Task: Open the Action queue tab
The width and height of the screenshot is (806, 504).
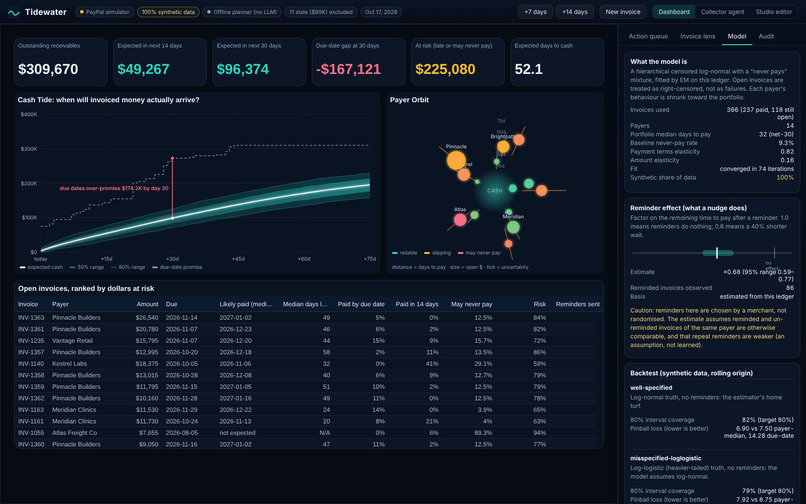Action: click(x=648, y=37)
